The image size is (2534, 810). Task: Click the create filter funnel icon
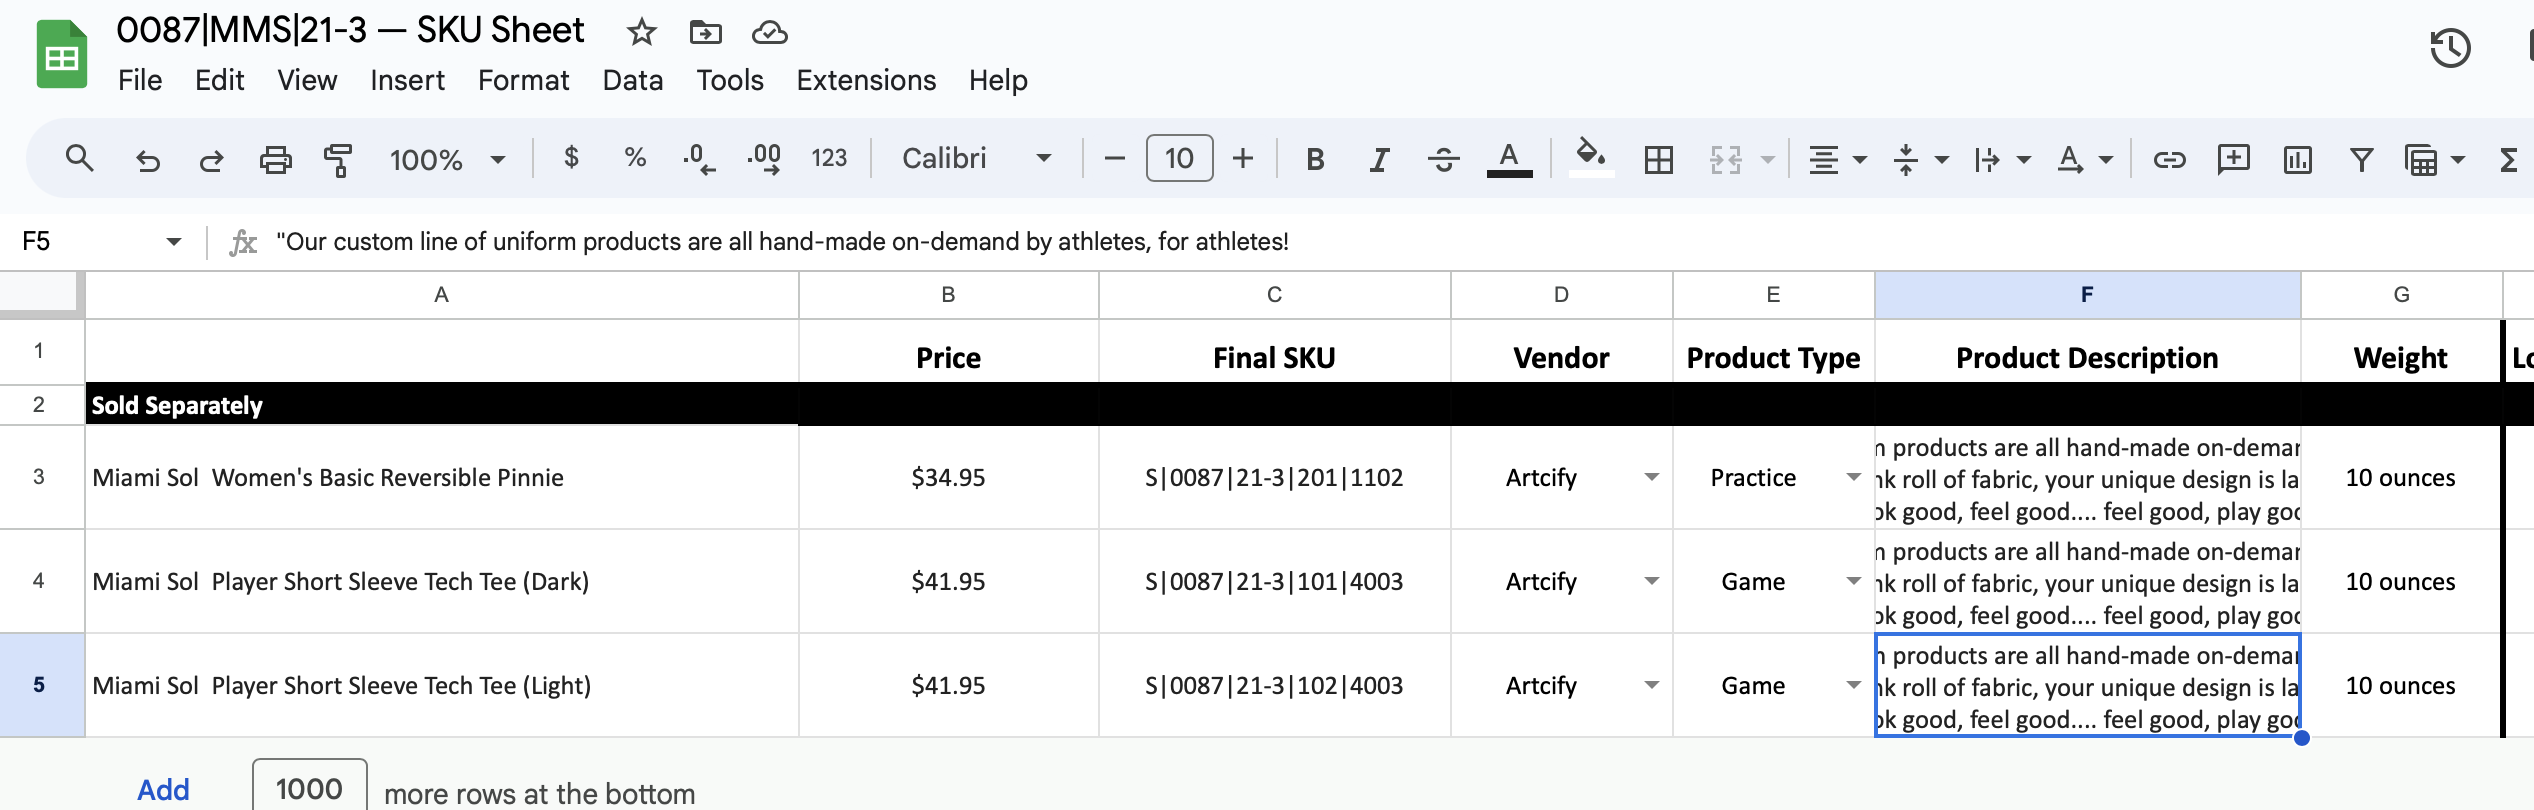pyautogui.click(x=2361, y=159)
